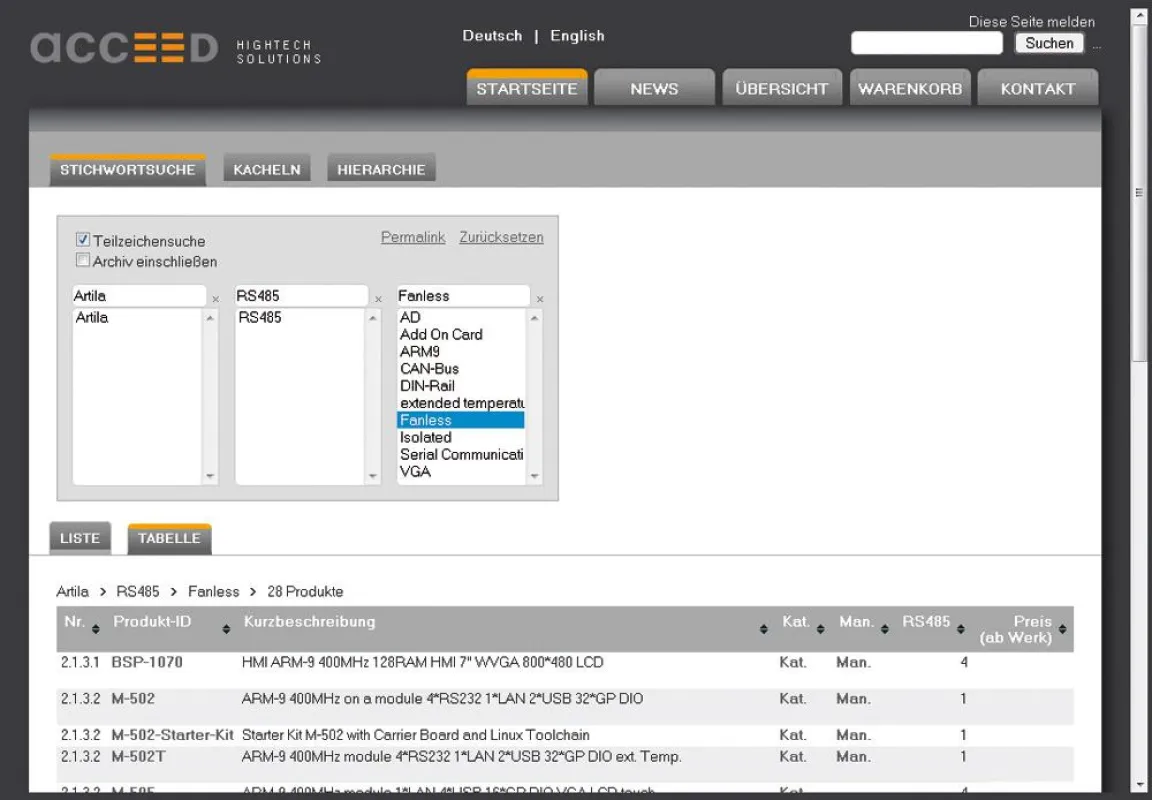Image resolution: width=1152 pixels, height=800 pixels.
Task: Switch to LISTE view tab
Action: pyautogui.click(x=80, y=538)
